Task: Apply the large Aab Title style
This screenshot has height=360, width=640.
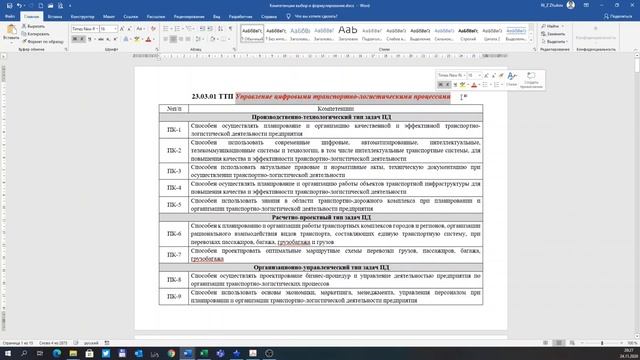Action: [x=348, y=33]
